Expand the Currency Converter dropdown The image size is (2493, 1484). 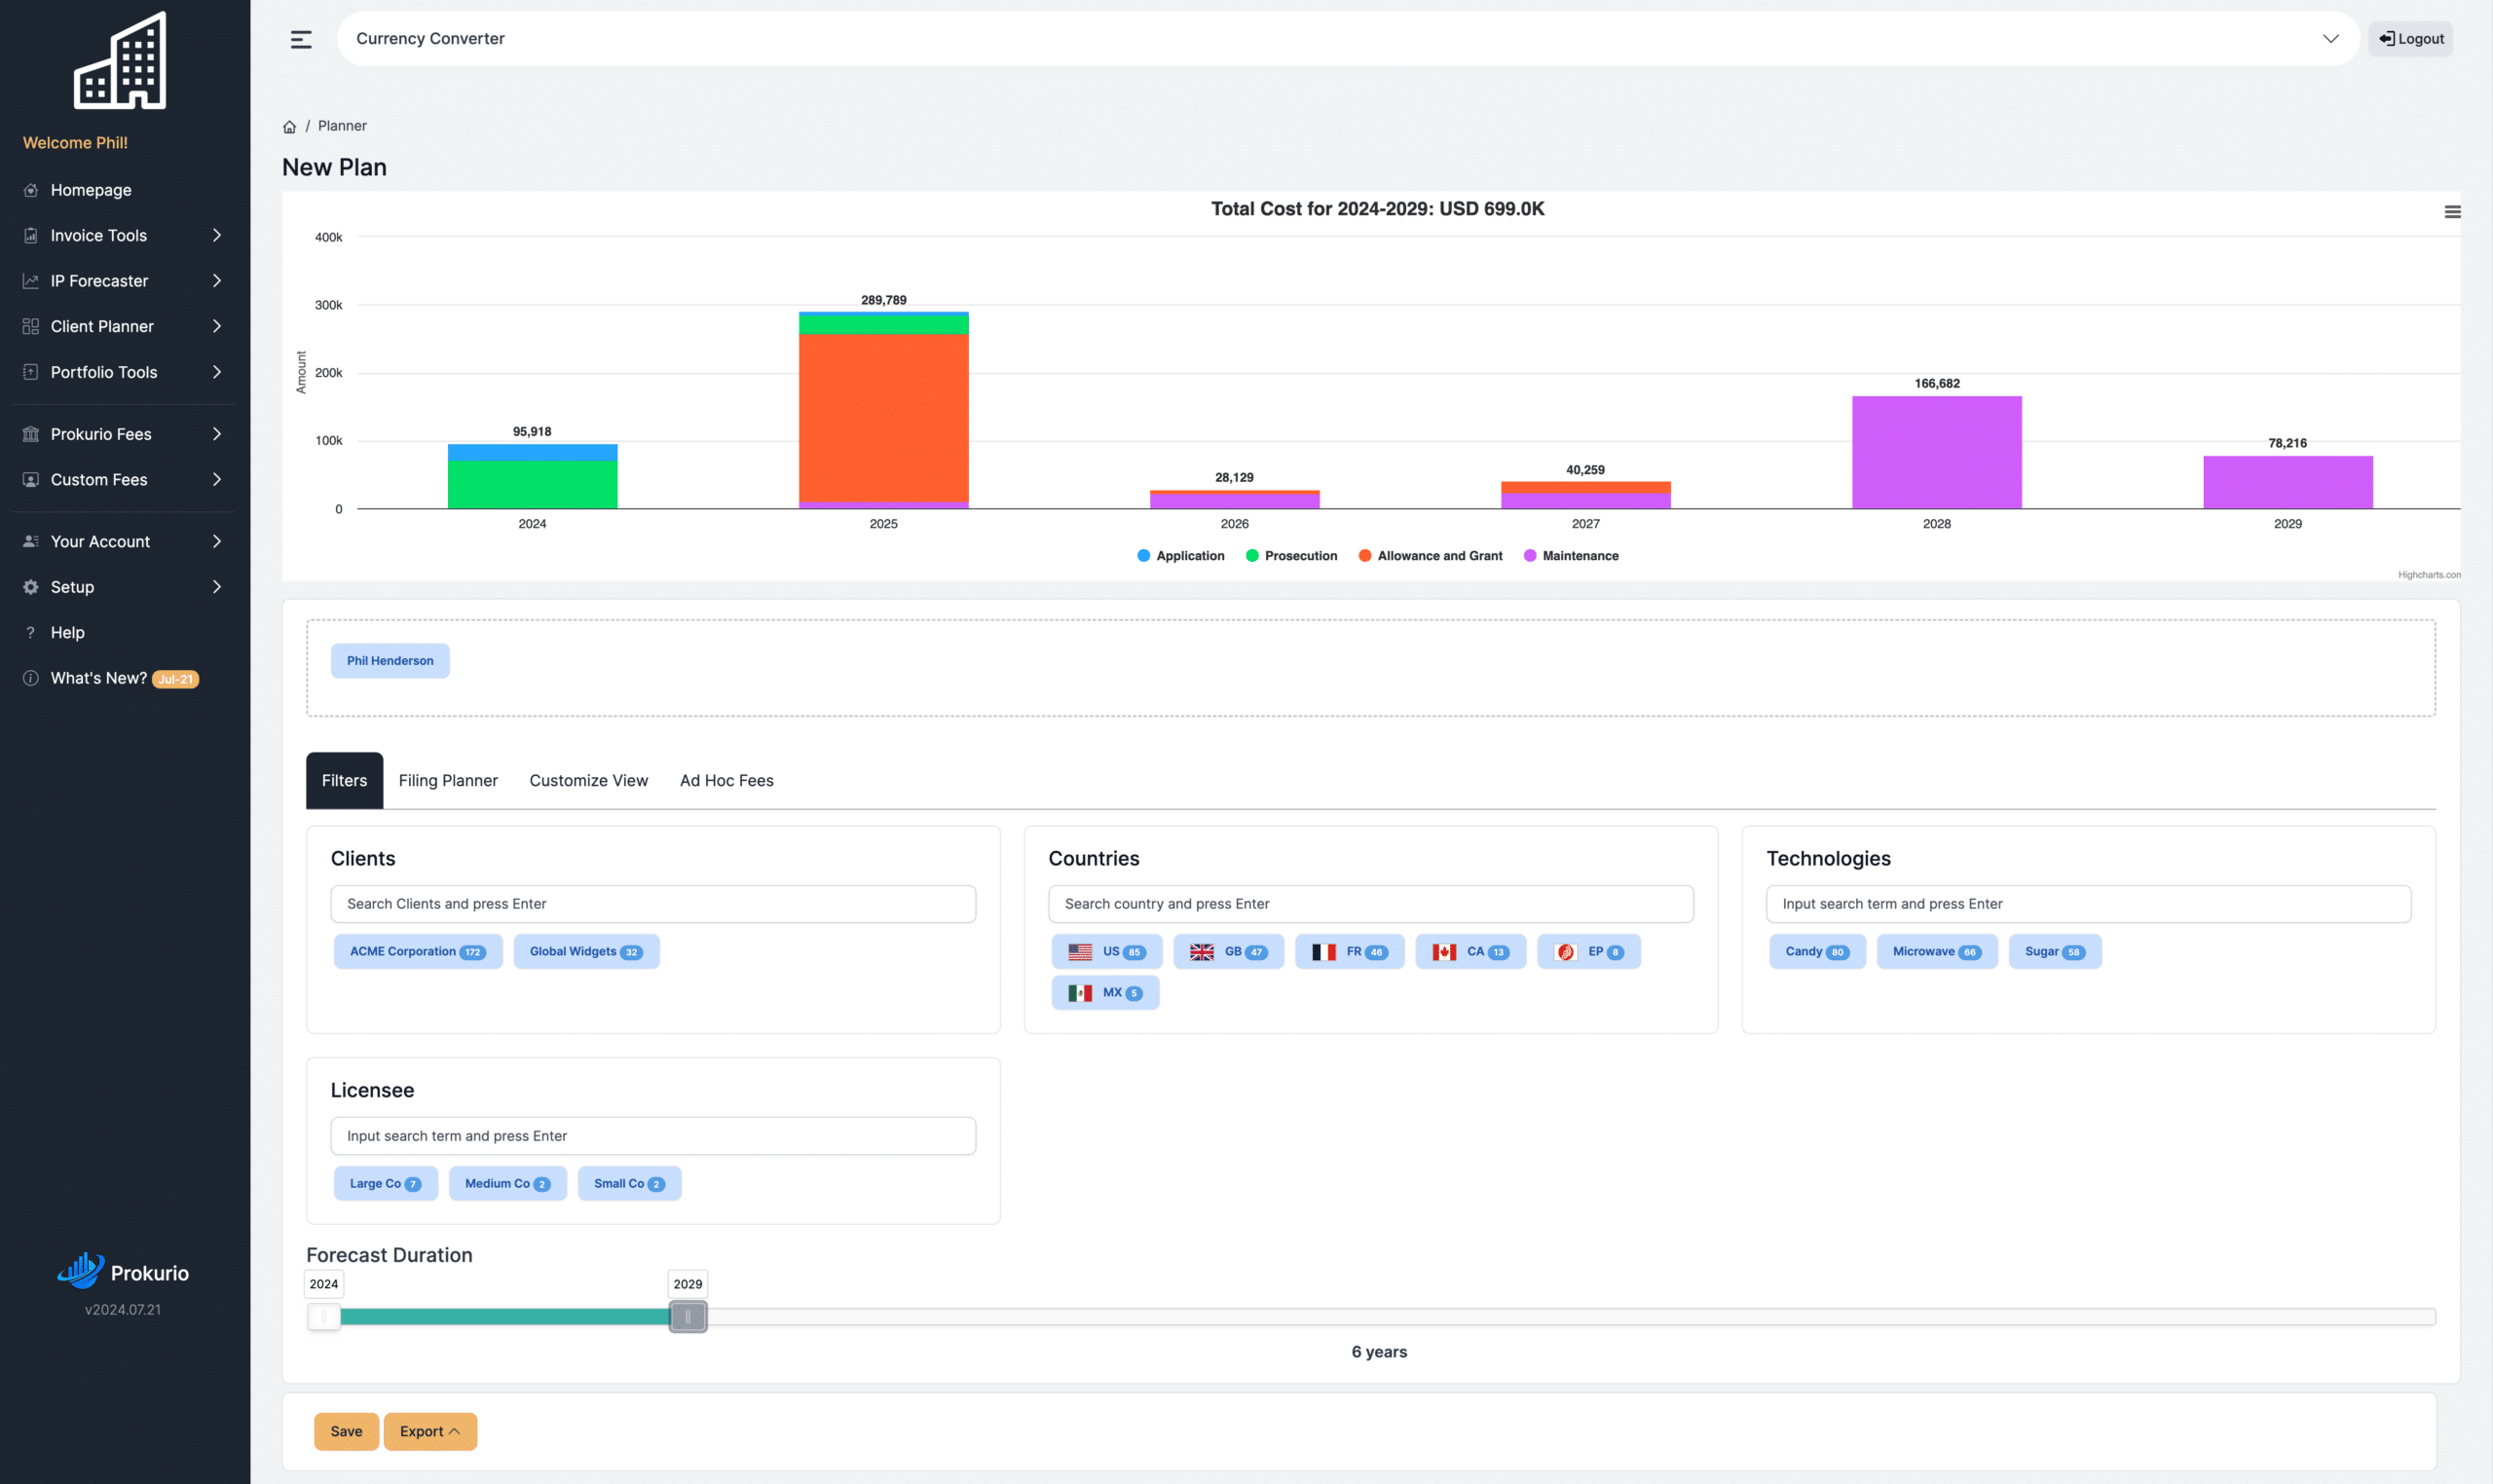click(x=2330, y=39)
